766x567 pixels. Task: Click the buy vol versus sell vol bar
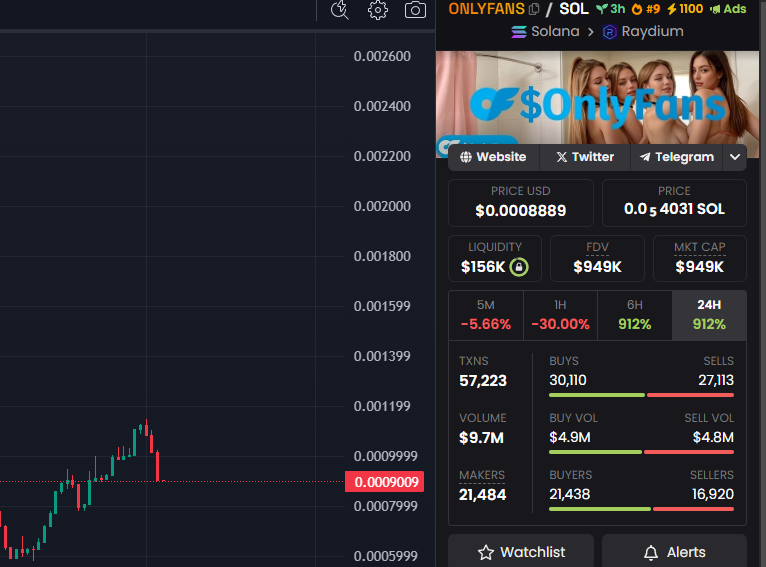pos(641,452)
